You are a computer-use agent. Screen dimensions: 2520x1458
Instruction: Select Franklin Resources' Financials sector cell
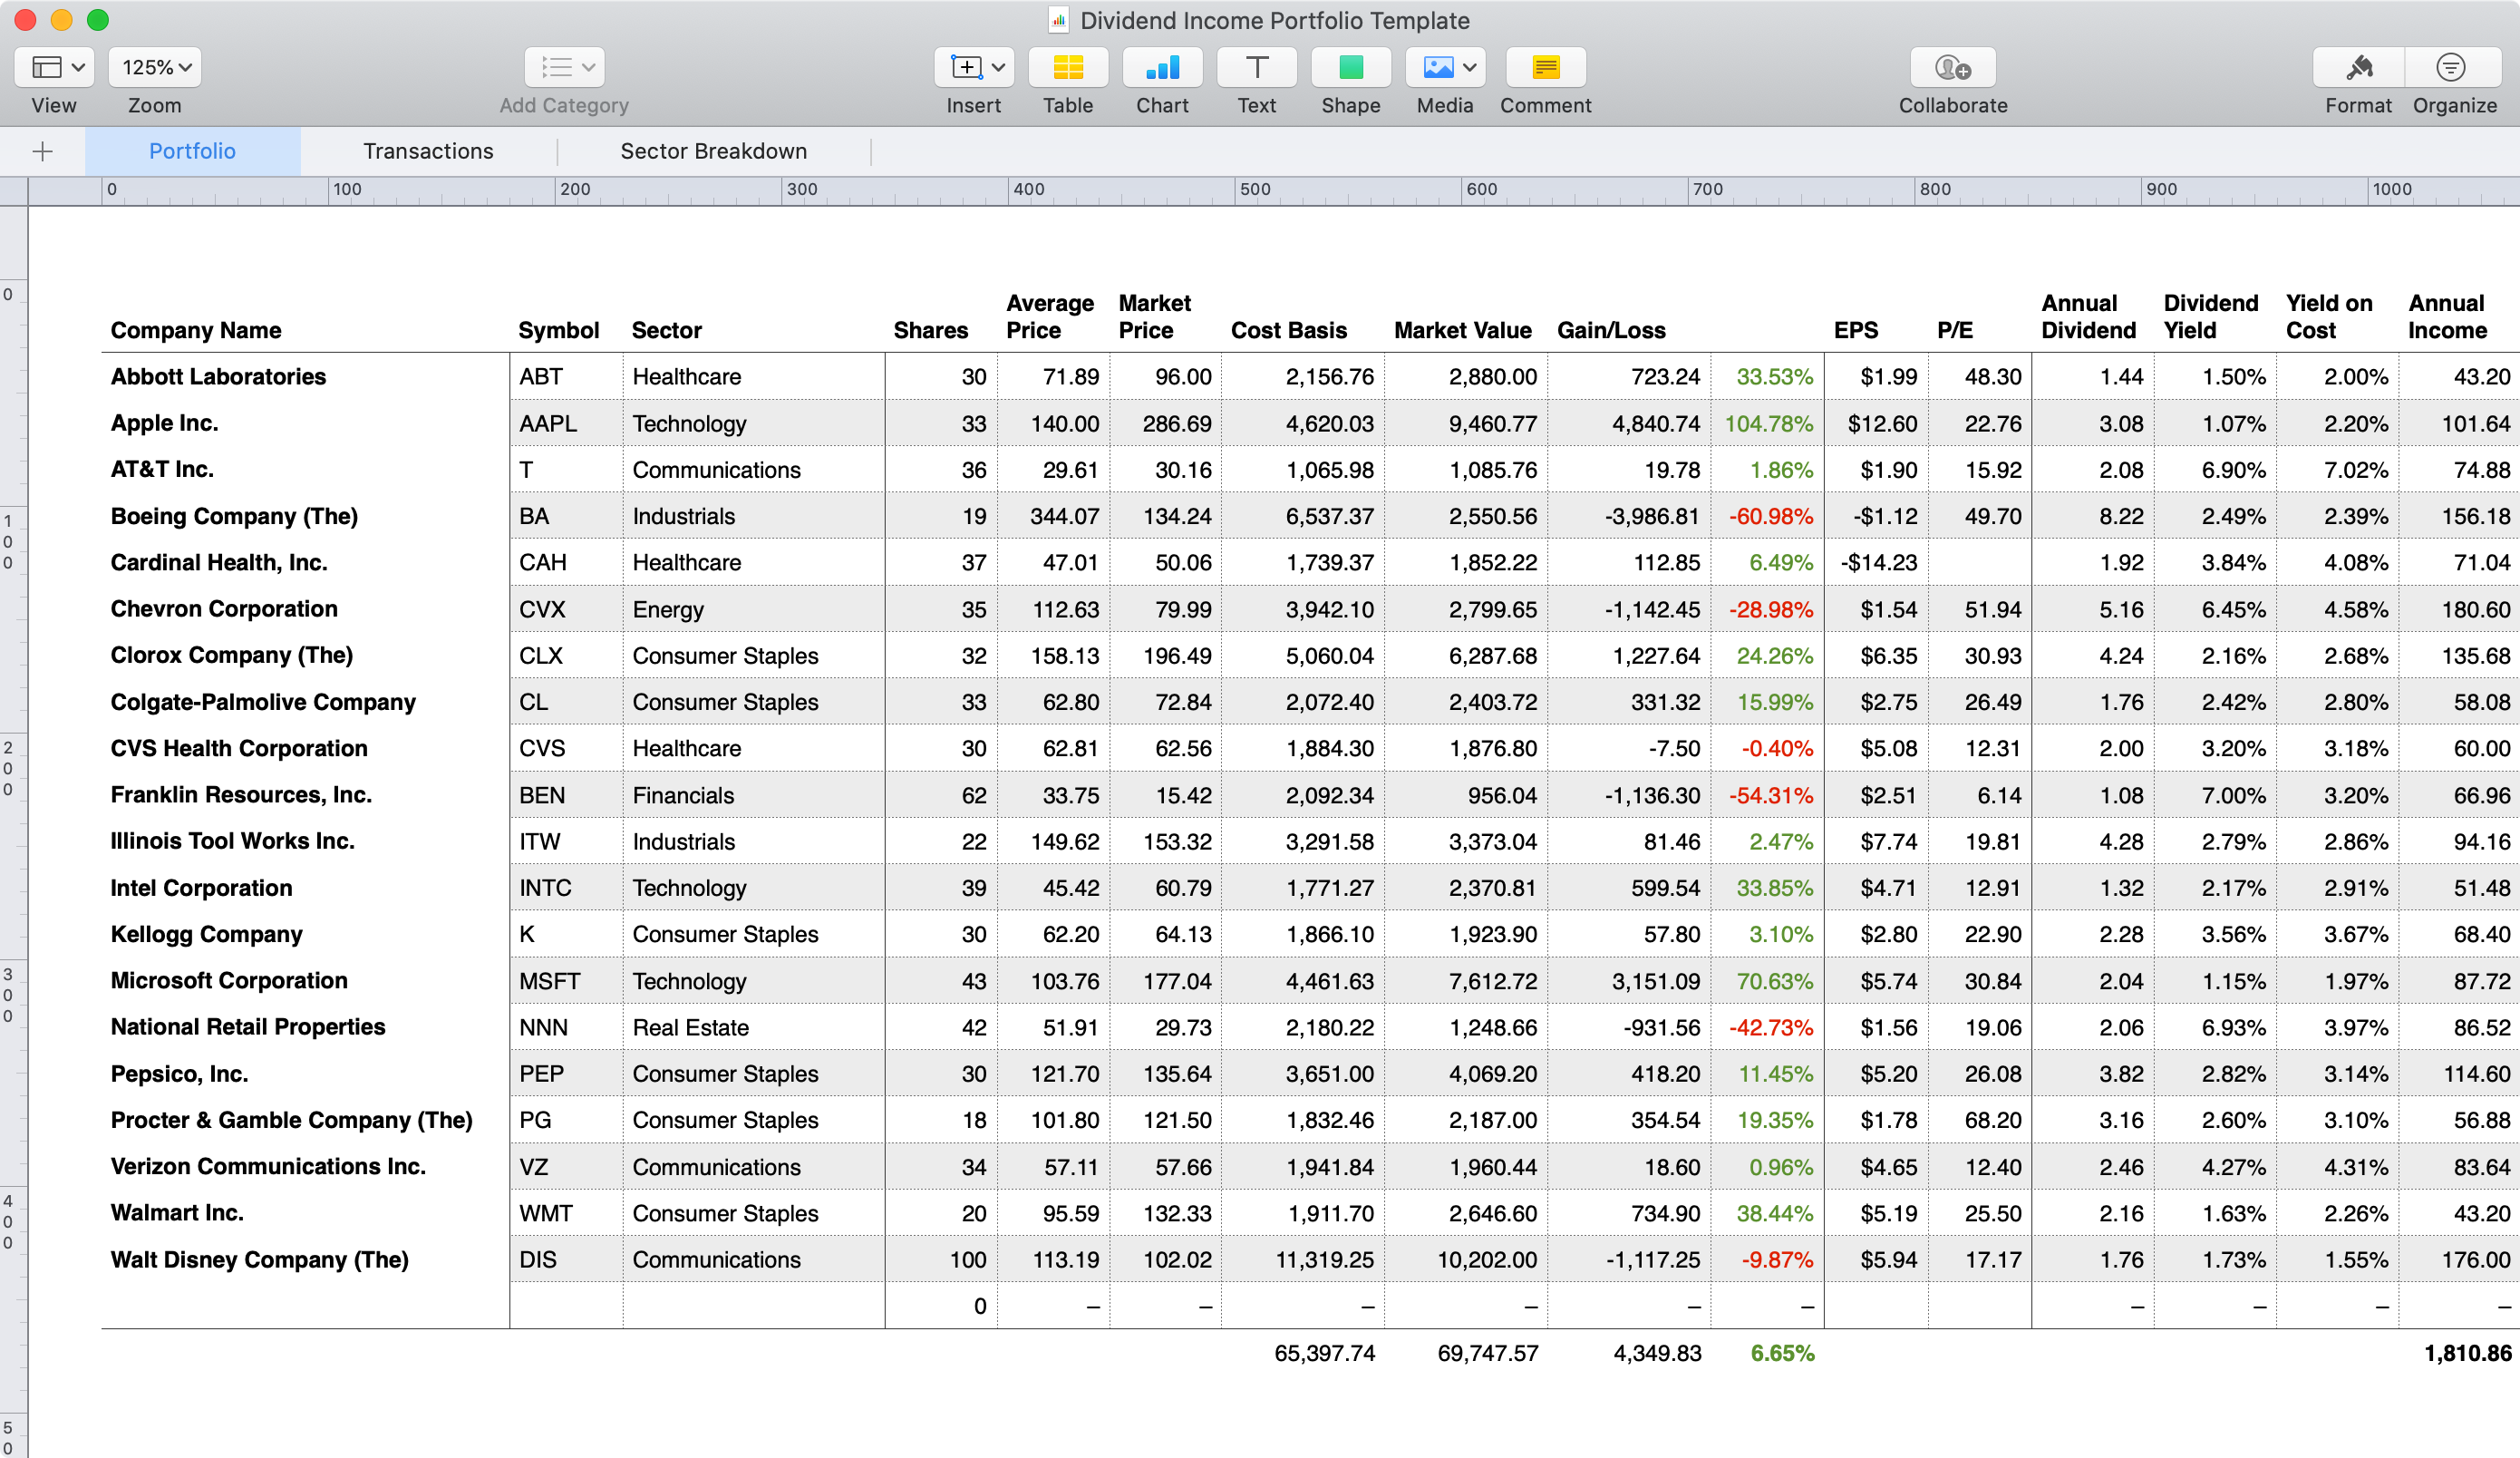pos(753,795)
